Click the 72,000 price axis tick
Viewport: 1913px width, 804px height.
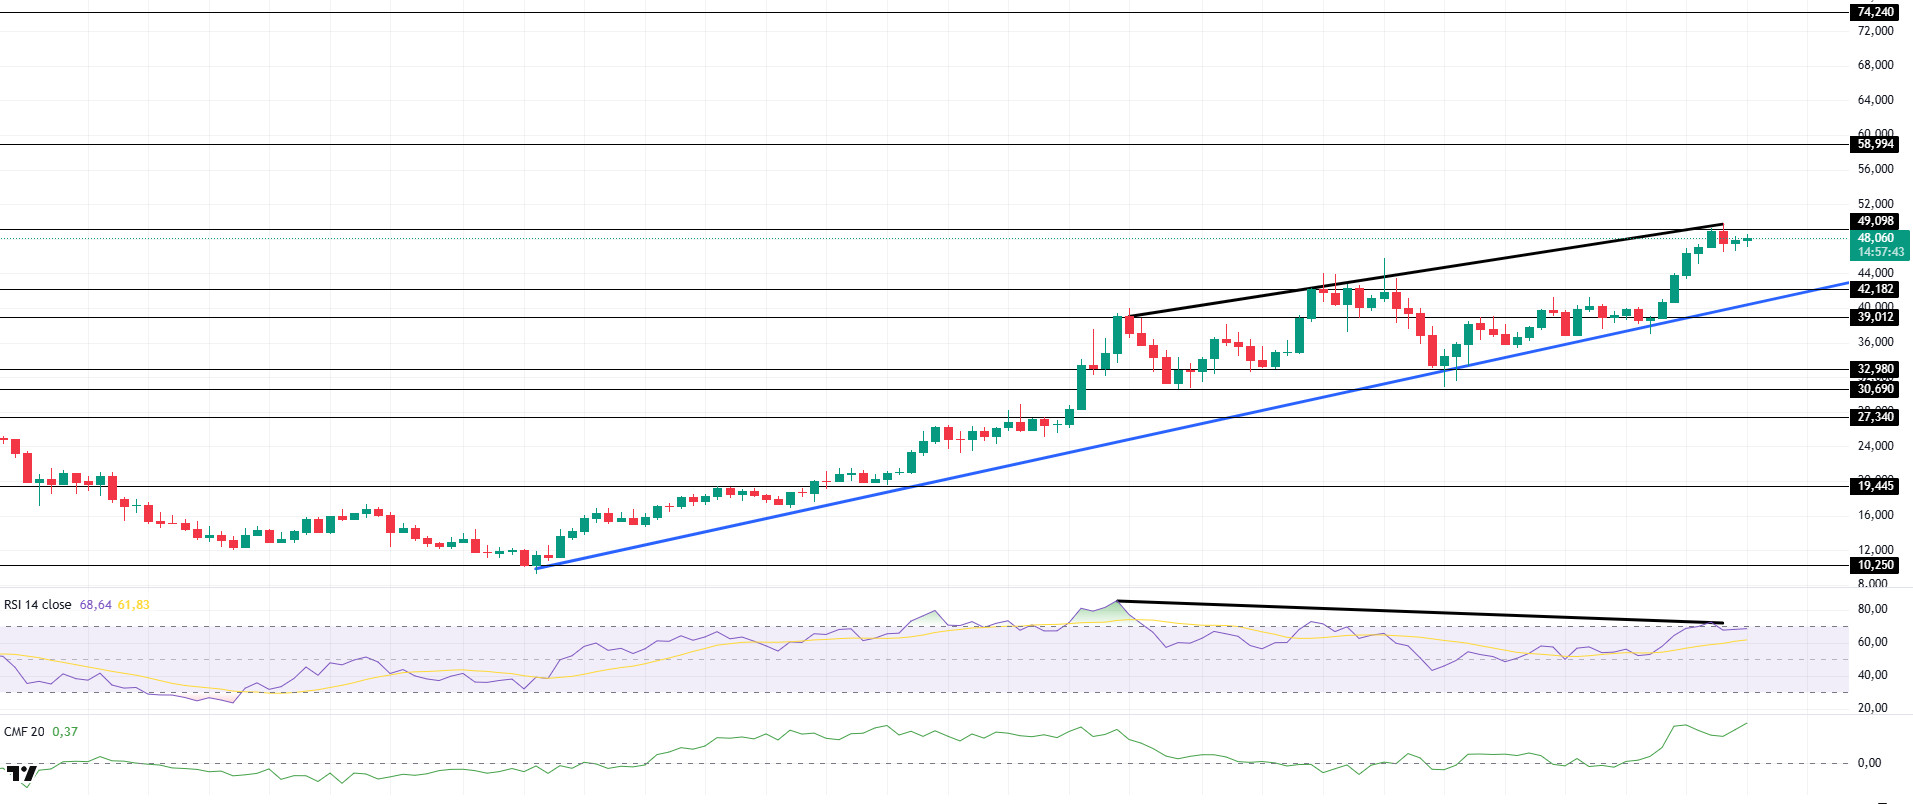[1875, 31]
